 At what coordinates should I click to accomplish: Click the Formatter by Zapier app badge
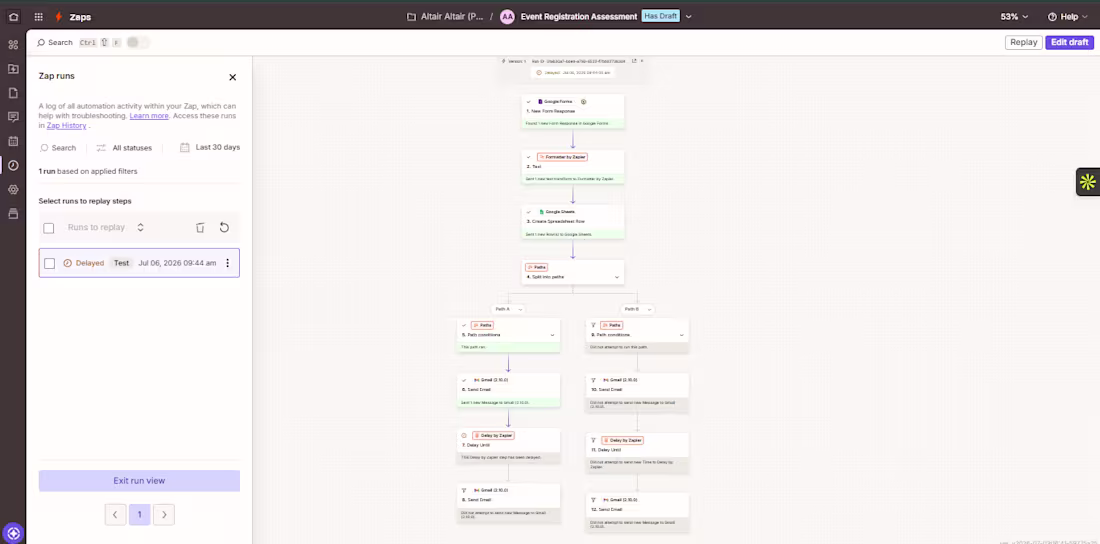(x=561, y=157)
